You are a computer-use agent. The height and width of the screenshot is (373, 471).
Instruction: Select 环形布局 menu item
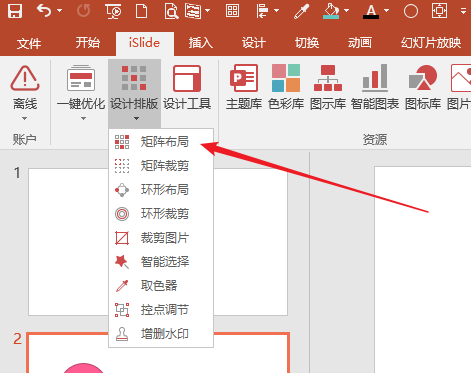(161, 190)
